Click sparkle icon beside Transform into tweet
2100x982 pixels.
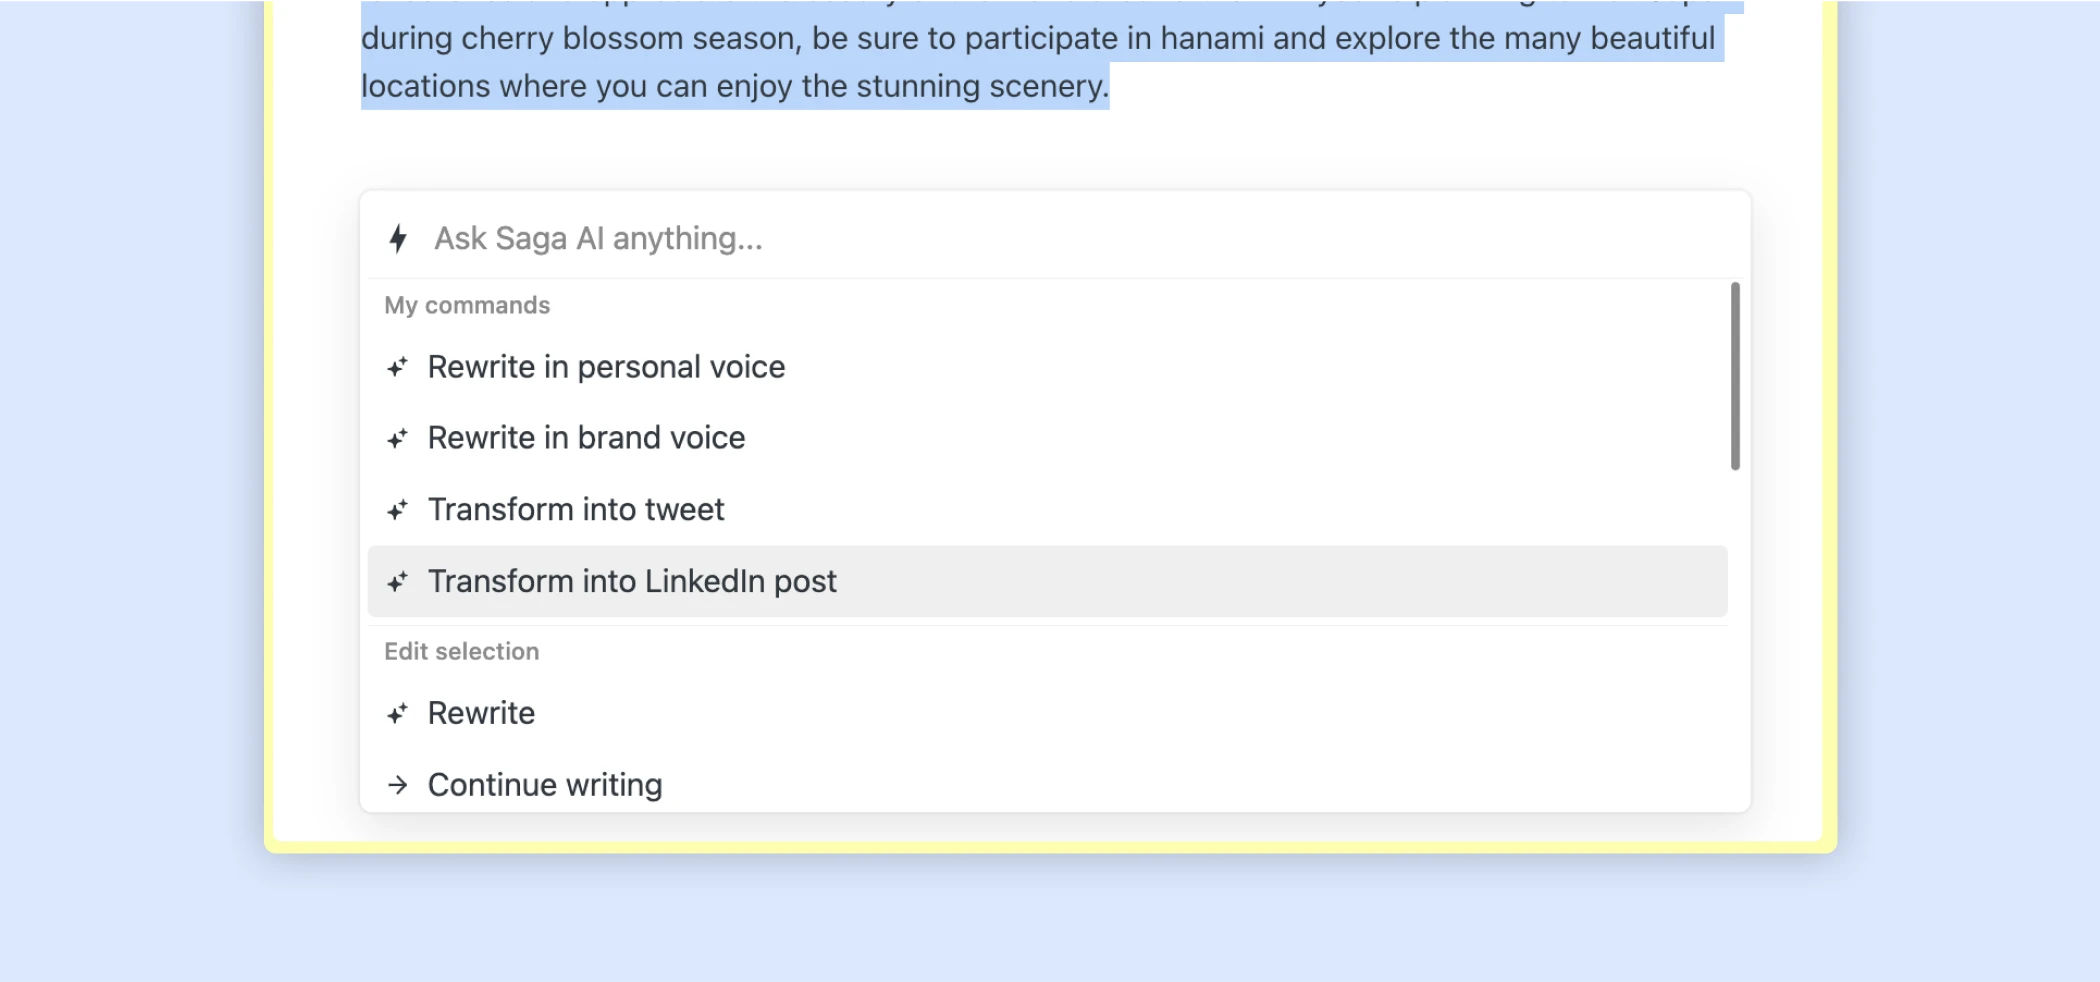point(398,511)
